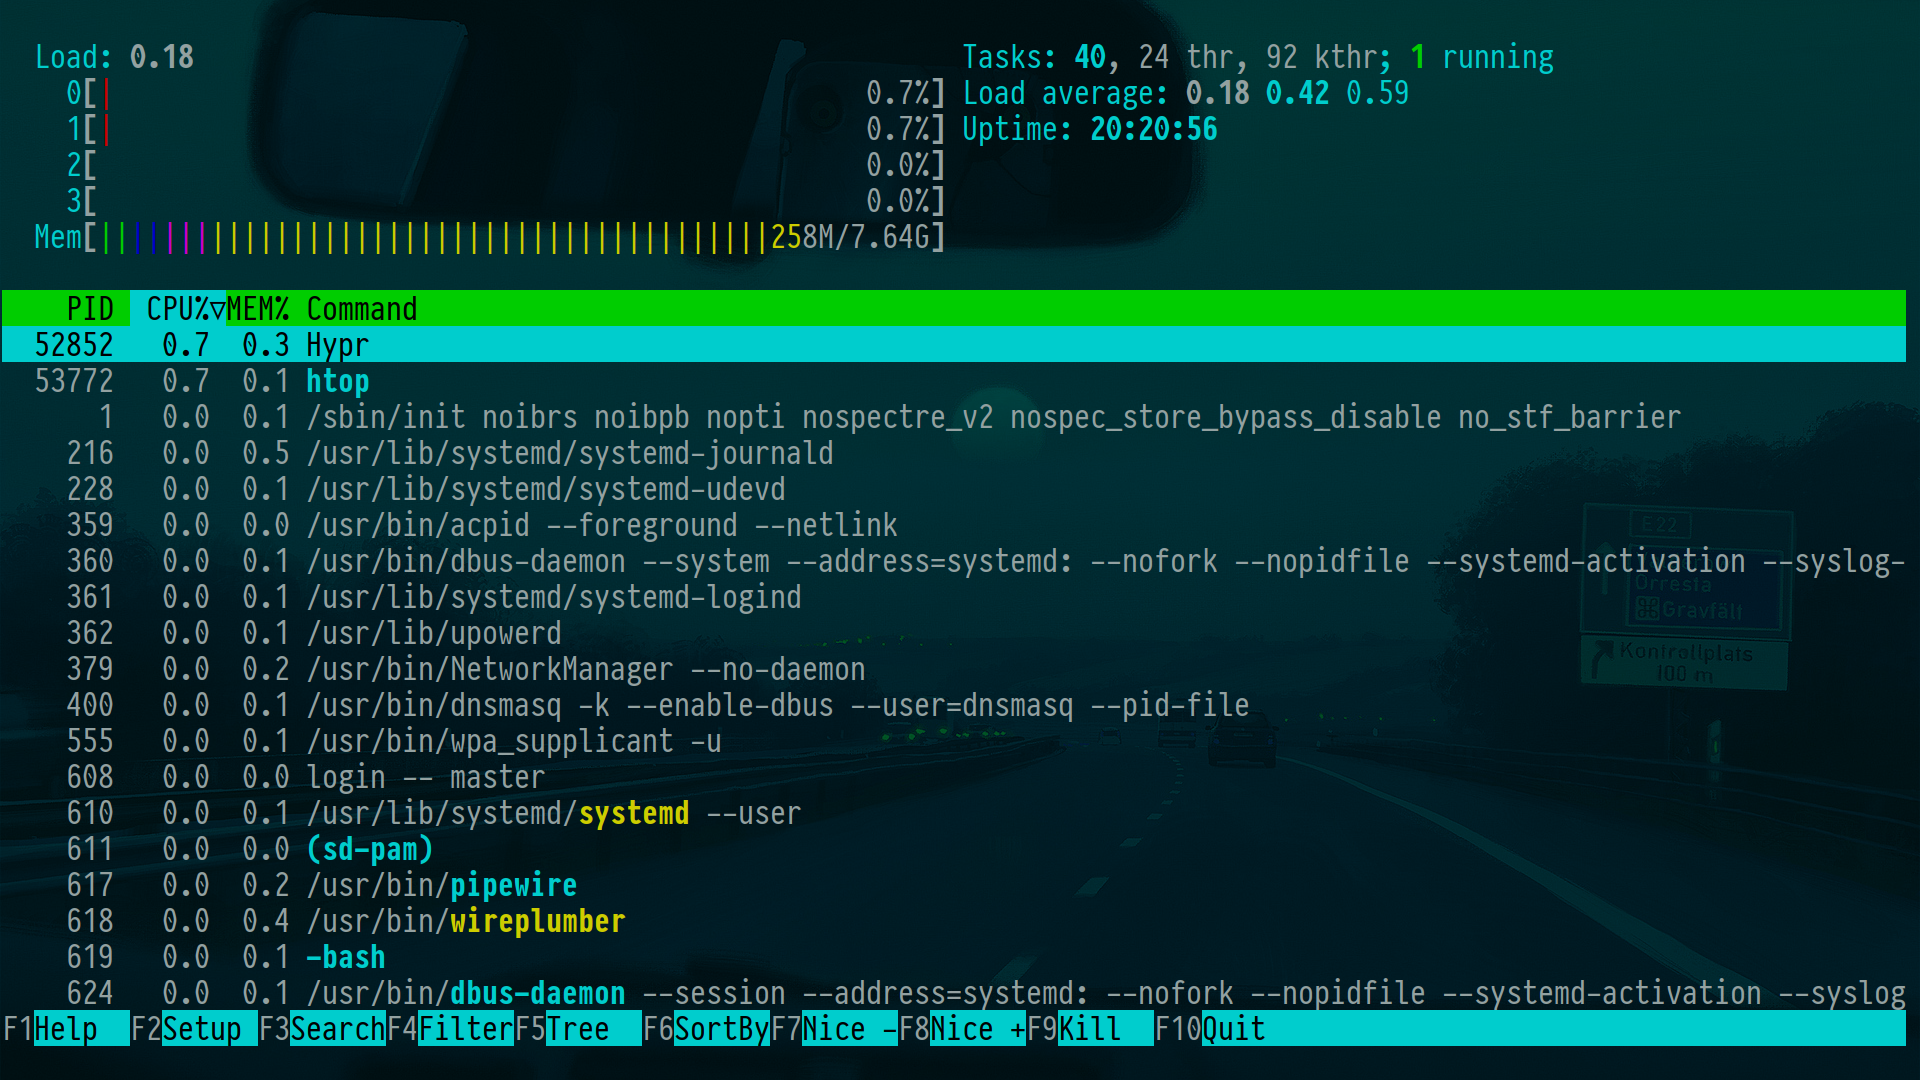Select the htop process row

(x=954, y=380)
